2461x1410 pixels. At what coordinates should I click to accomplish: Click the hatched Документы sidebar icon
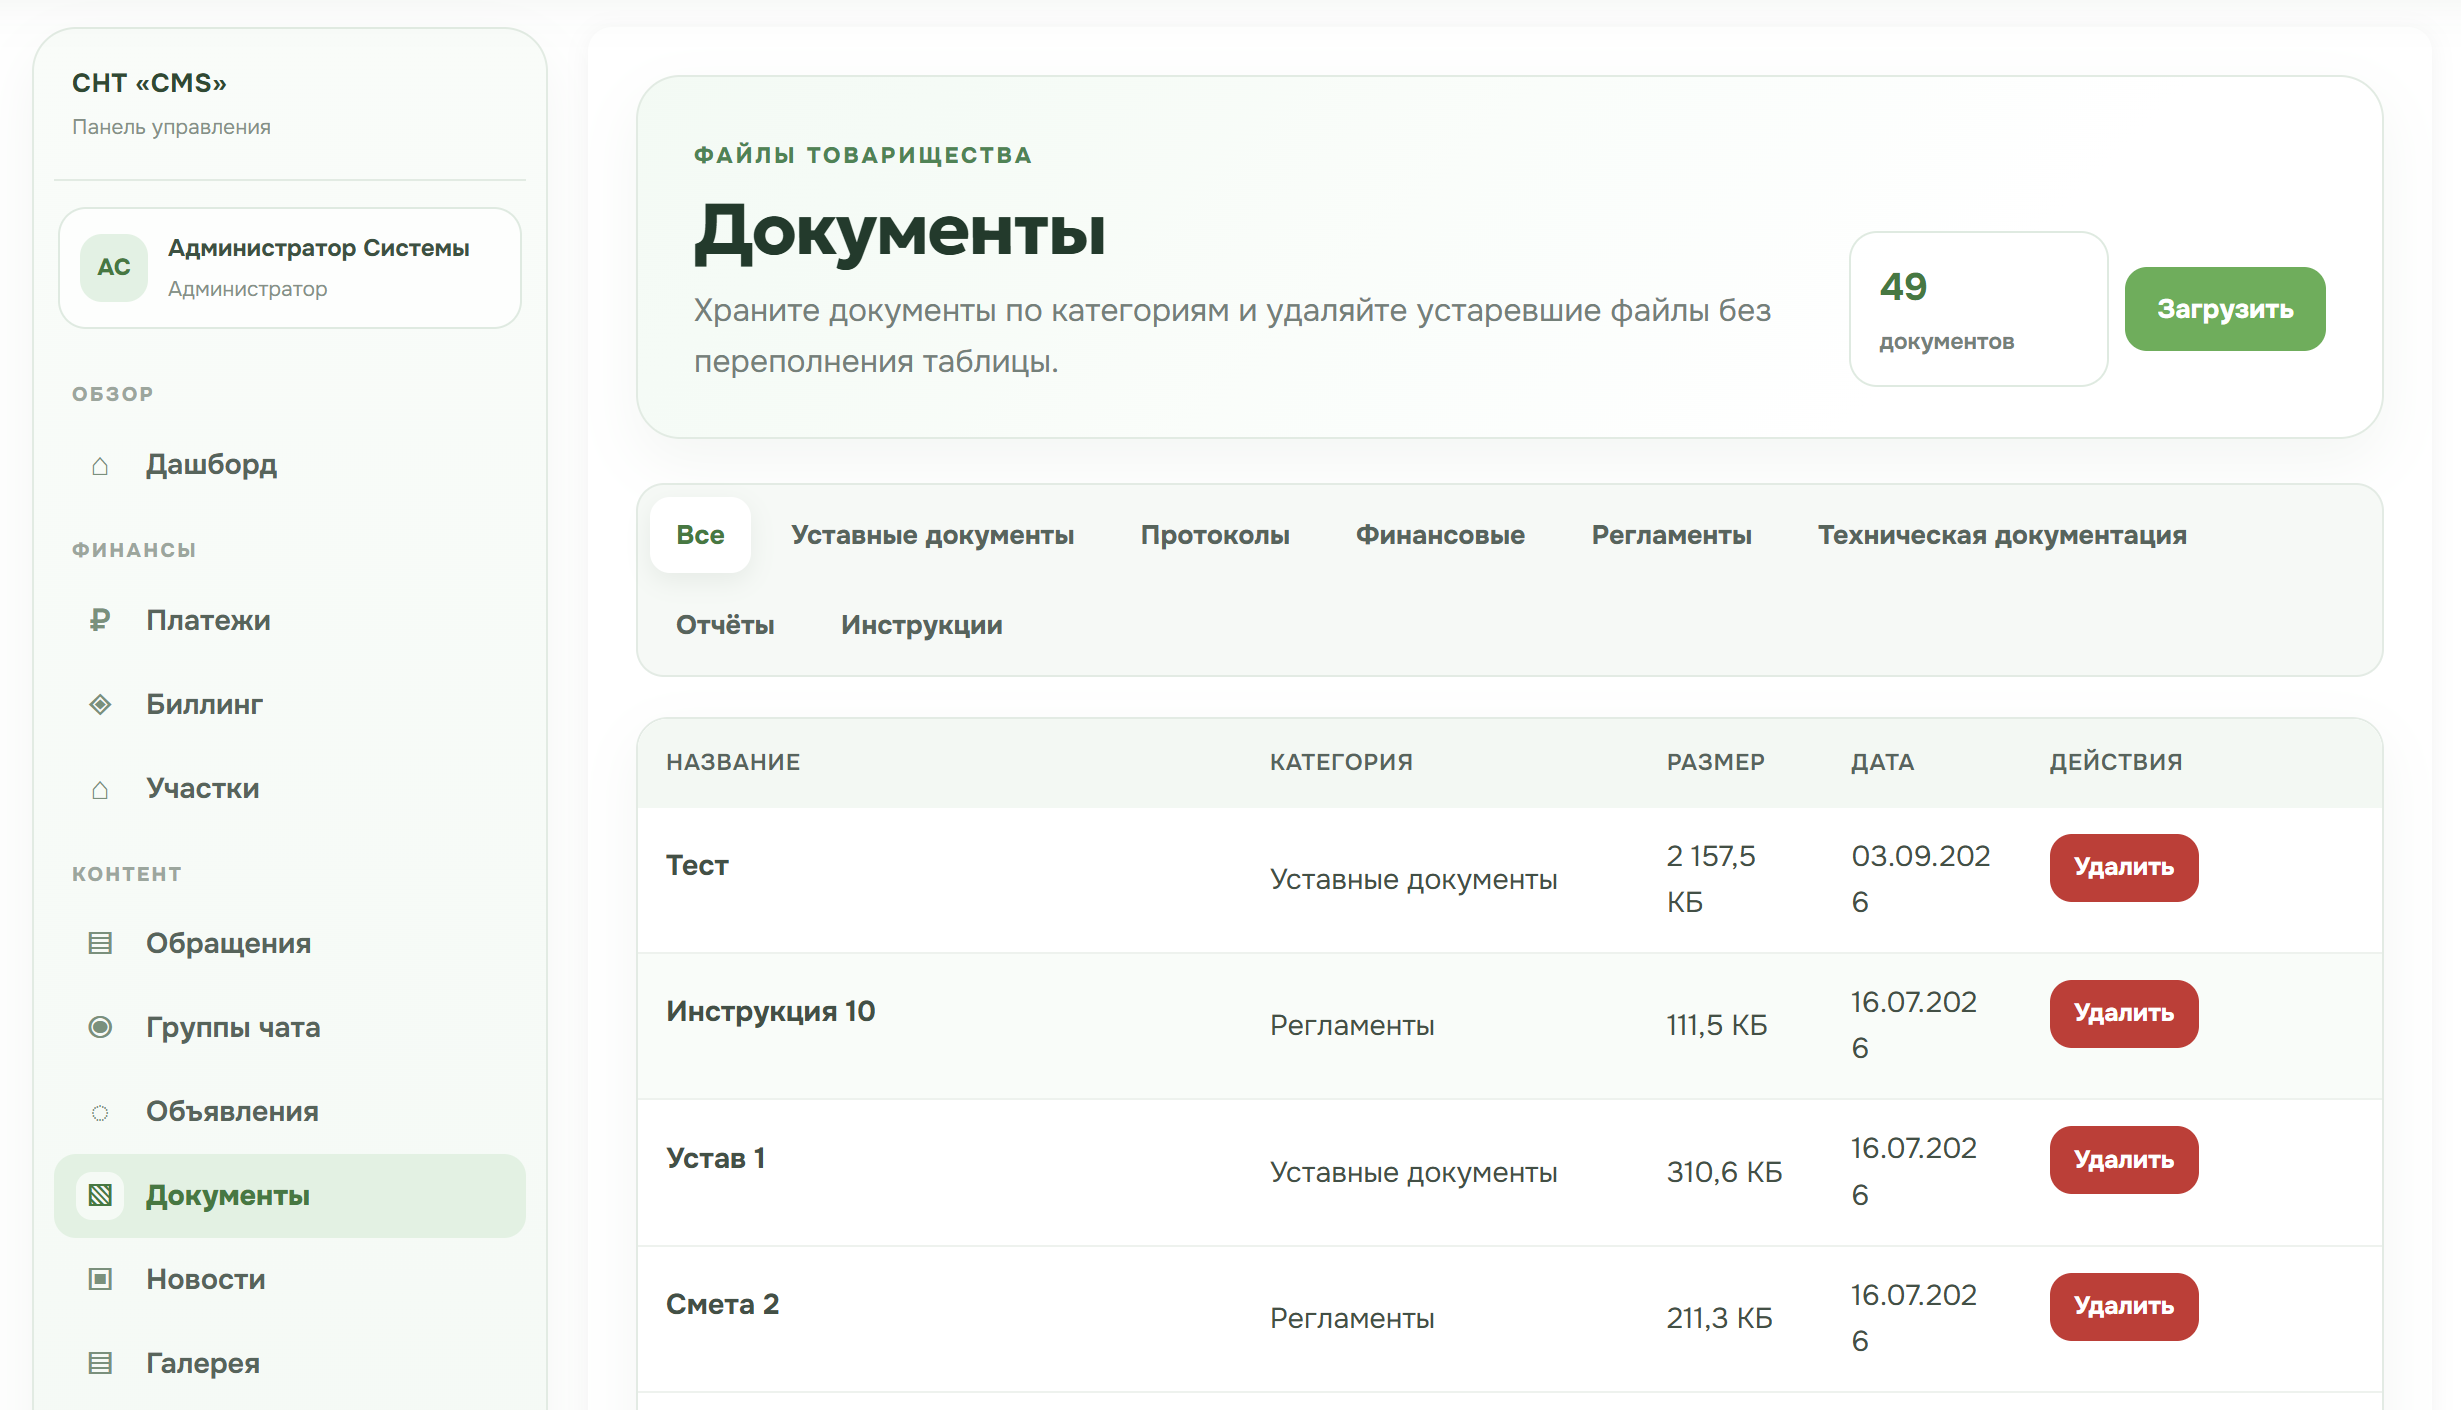[100, 1196]
